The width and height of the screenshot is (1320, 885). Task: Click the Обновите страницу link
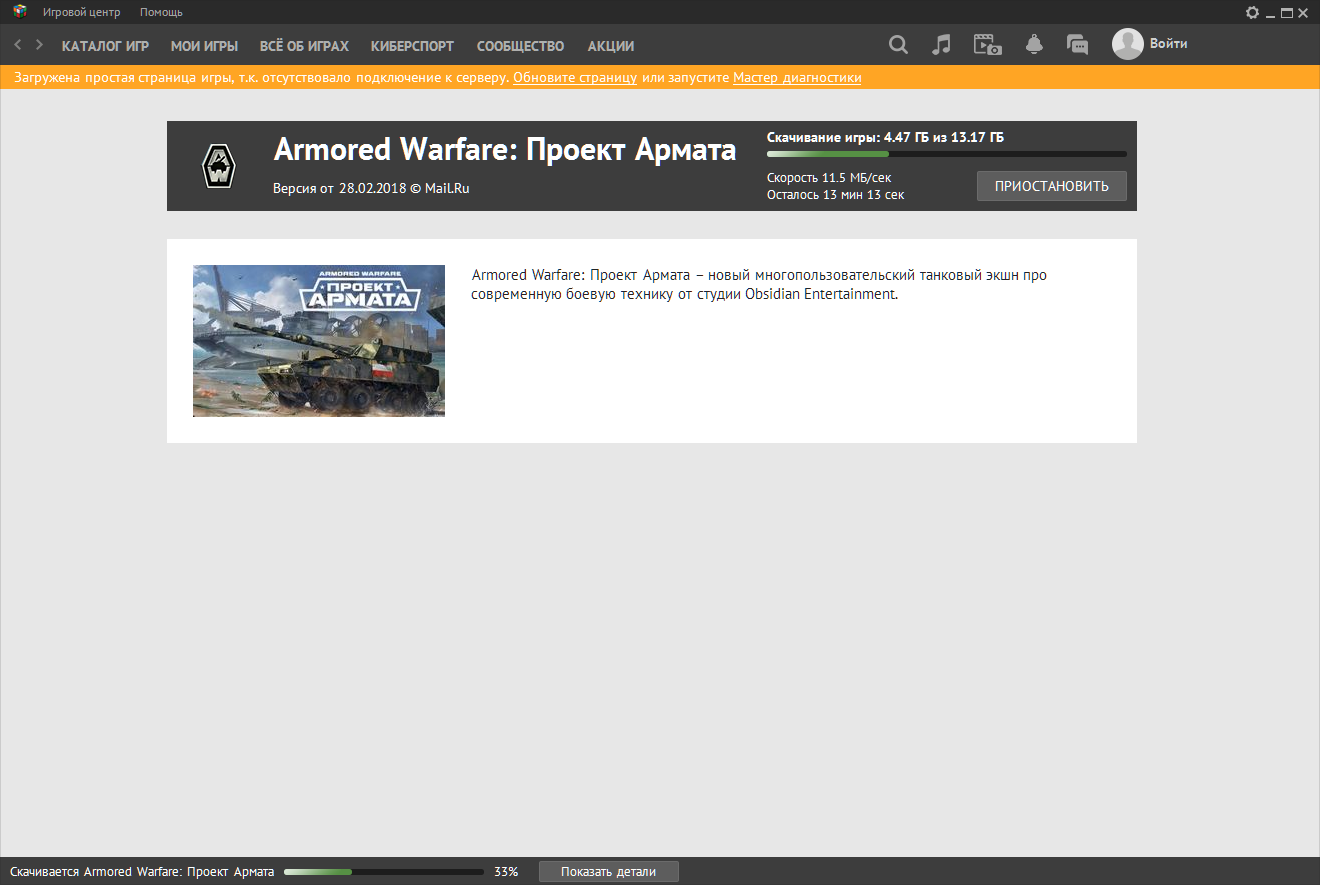pos(575,77)
